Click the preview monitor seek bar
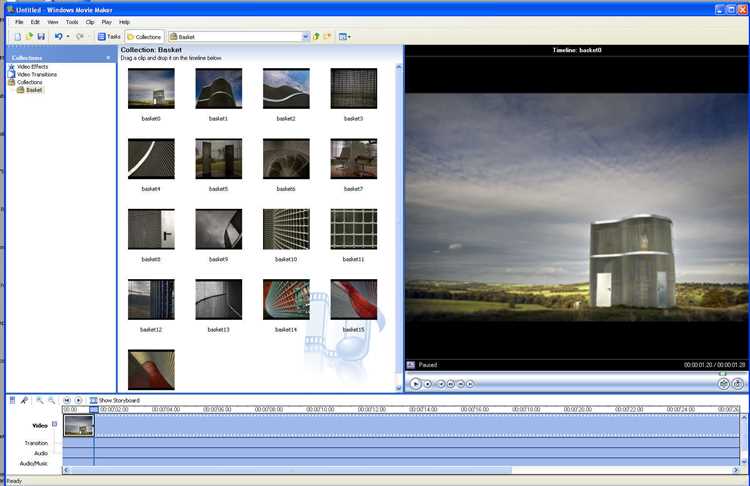 click(x=576, y=374)
